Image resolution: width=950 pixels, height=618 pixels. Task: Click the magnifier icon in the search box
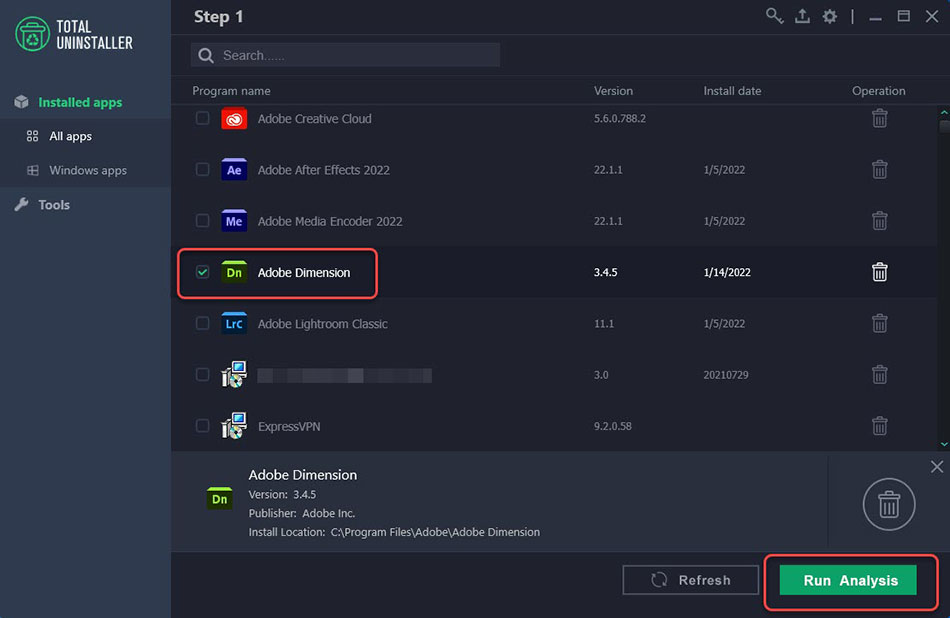click(x=206, y=56)
